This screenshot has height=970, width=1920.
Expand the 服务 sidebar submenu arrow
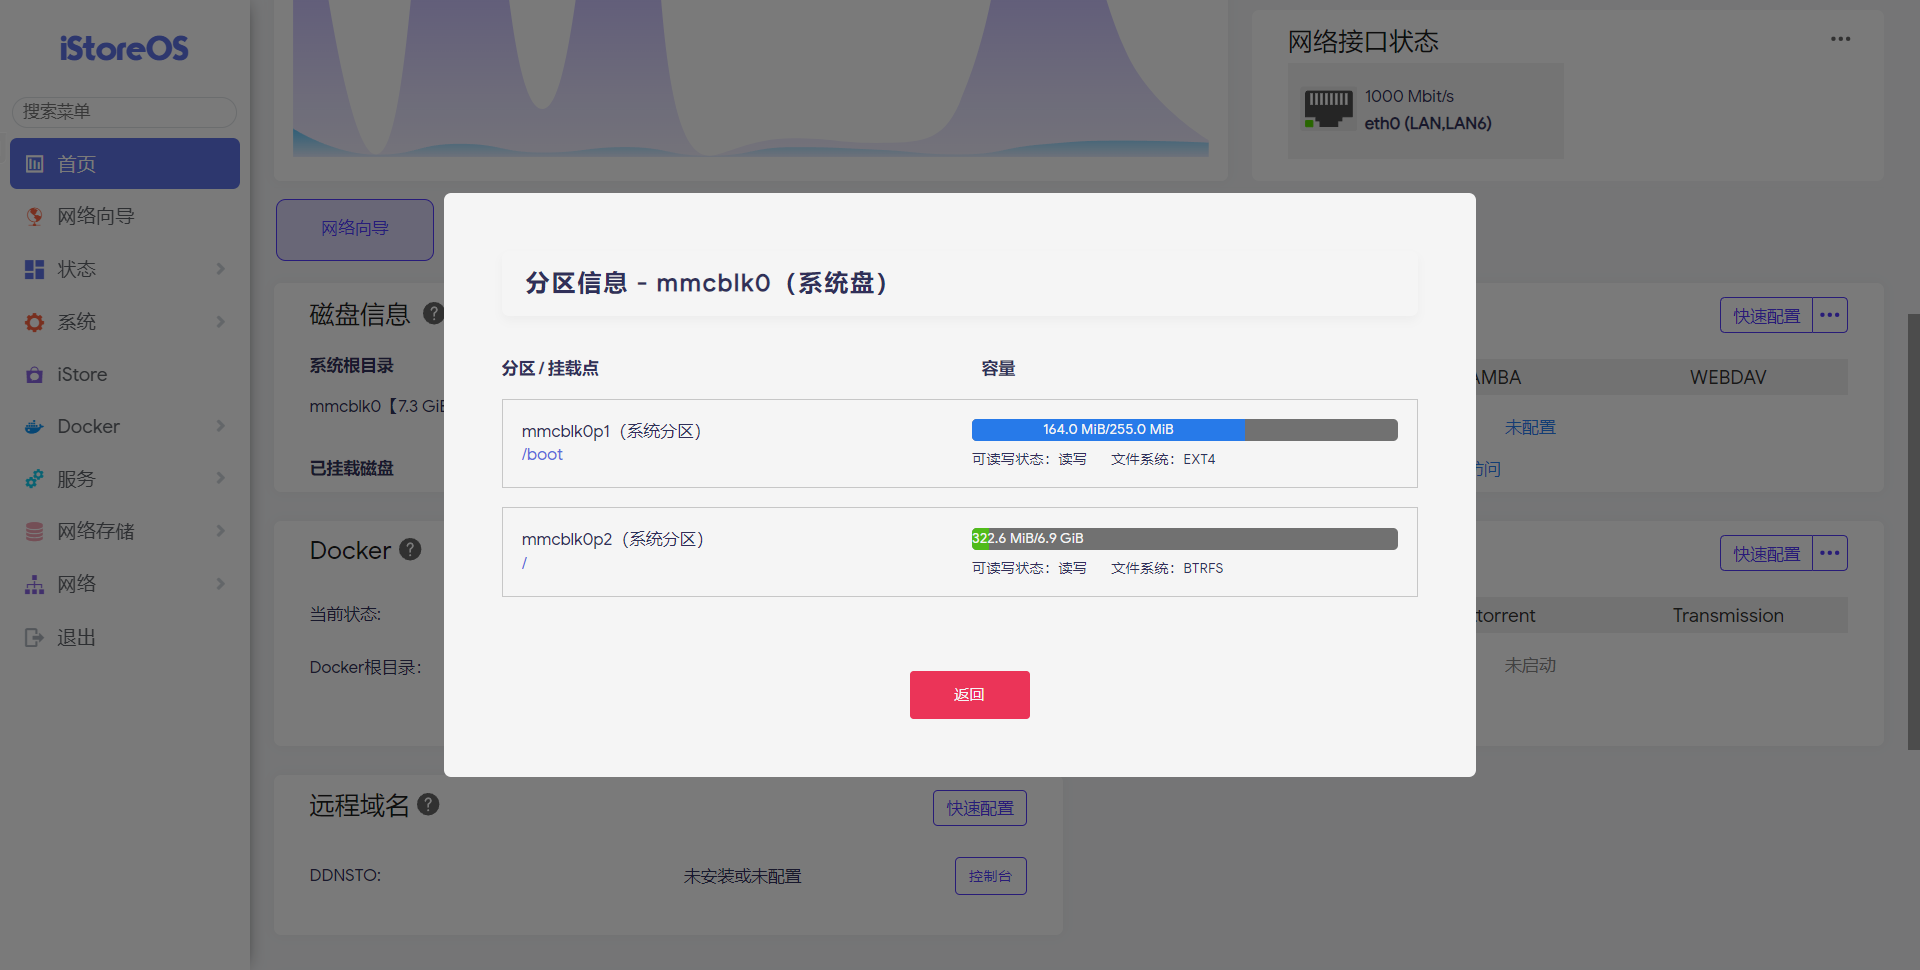tap(220, 479)
